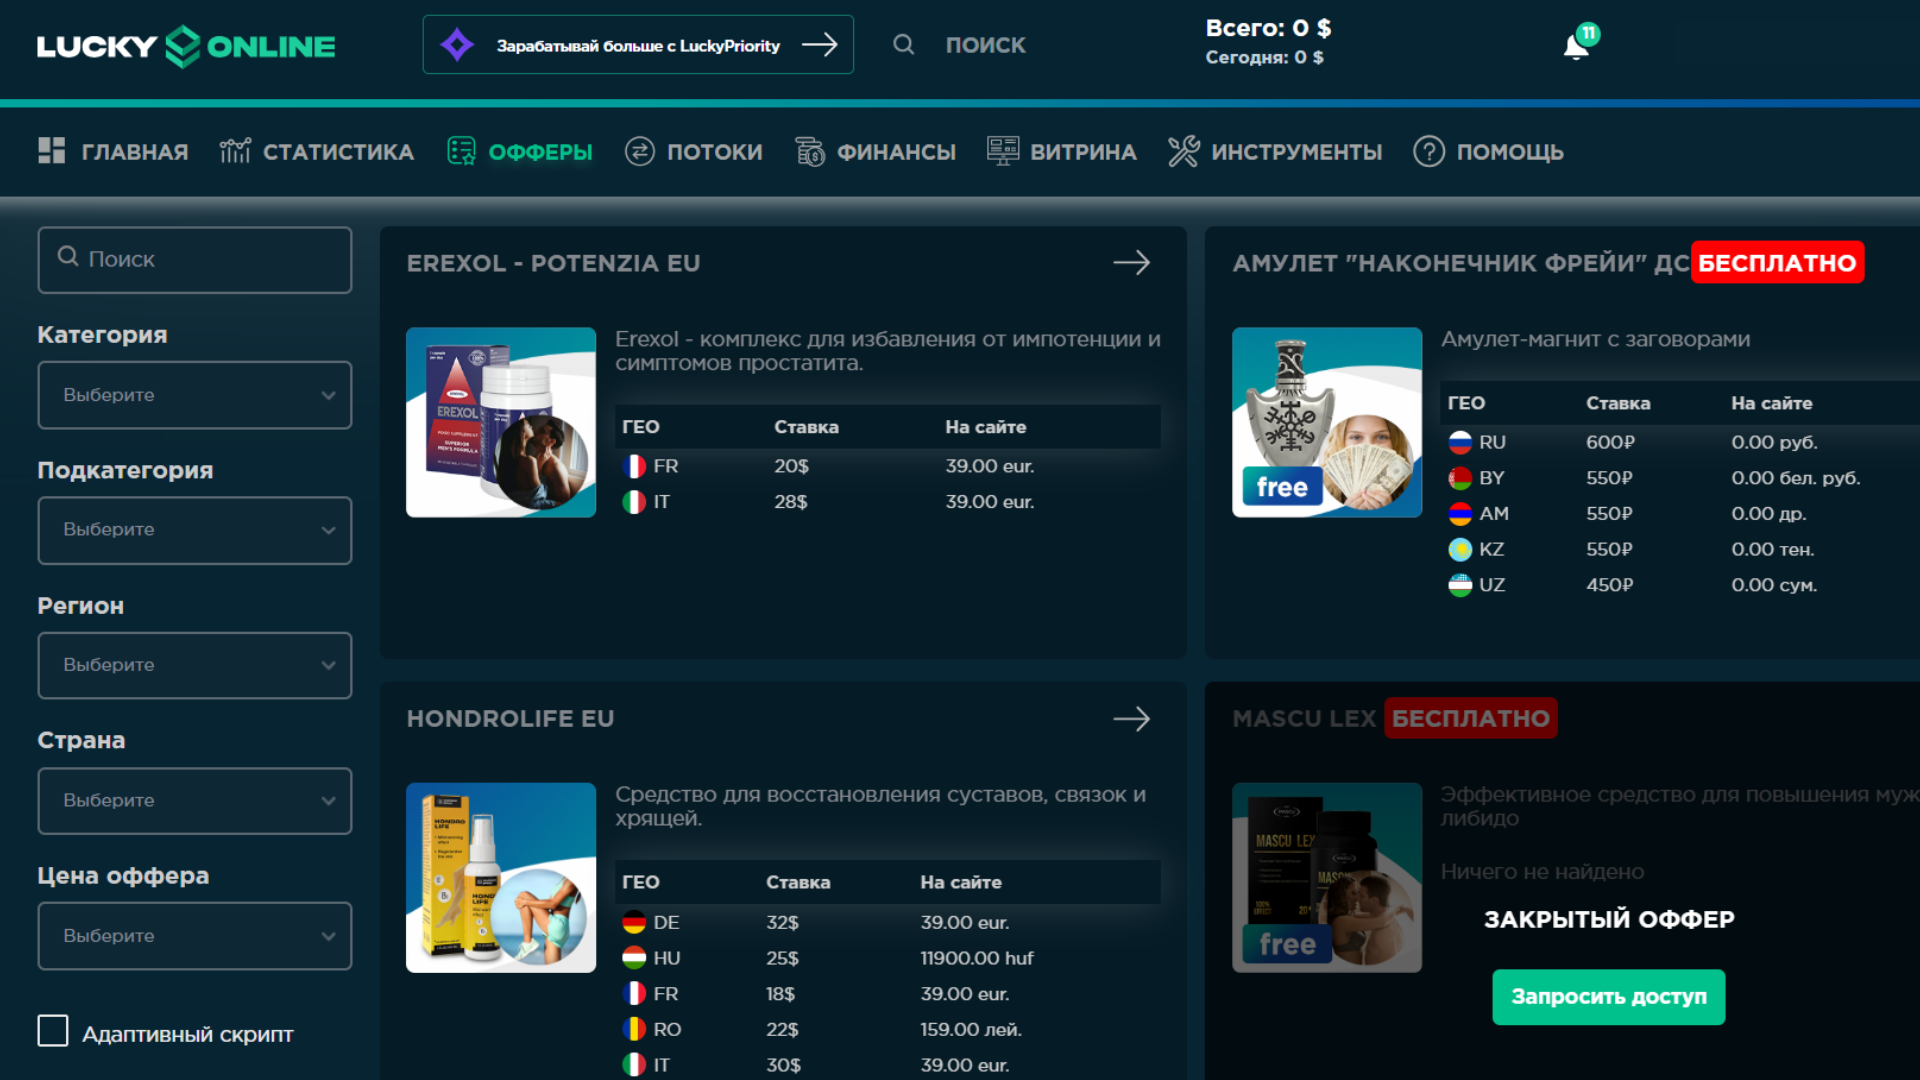
Task: Click the Потоки exchange icon
Action: pos(640,151)
